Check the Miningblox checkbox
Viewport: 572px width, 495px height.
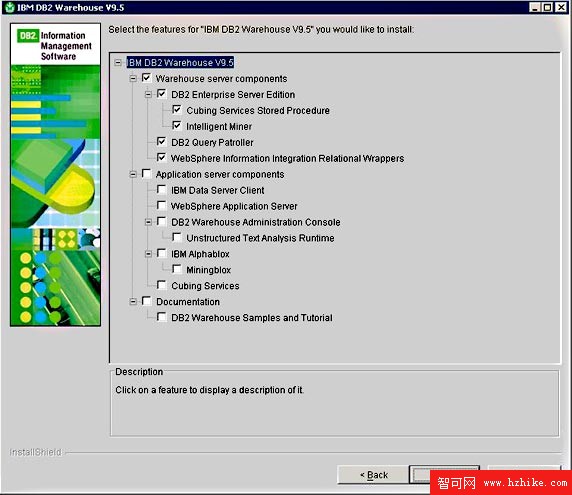pyautogui.click(x=177, y=270)
